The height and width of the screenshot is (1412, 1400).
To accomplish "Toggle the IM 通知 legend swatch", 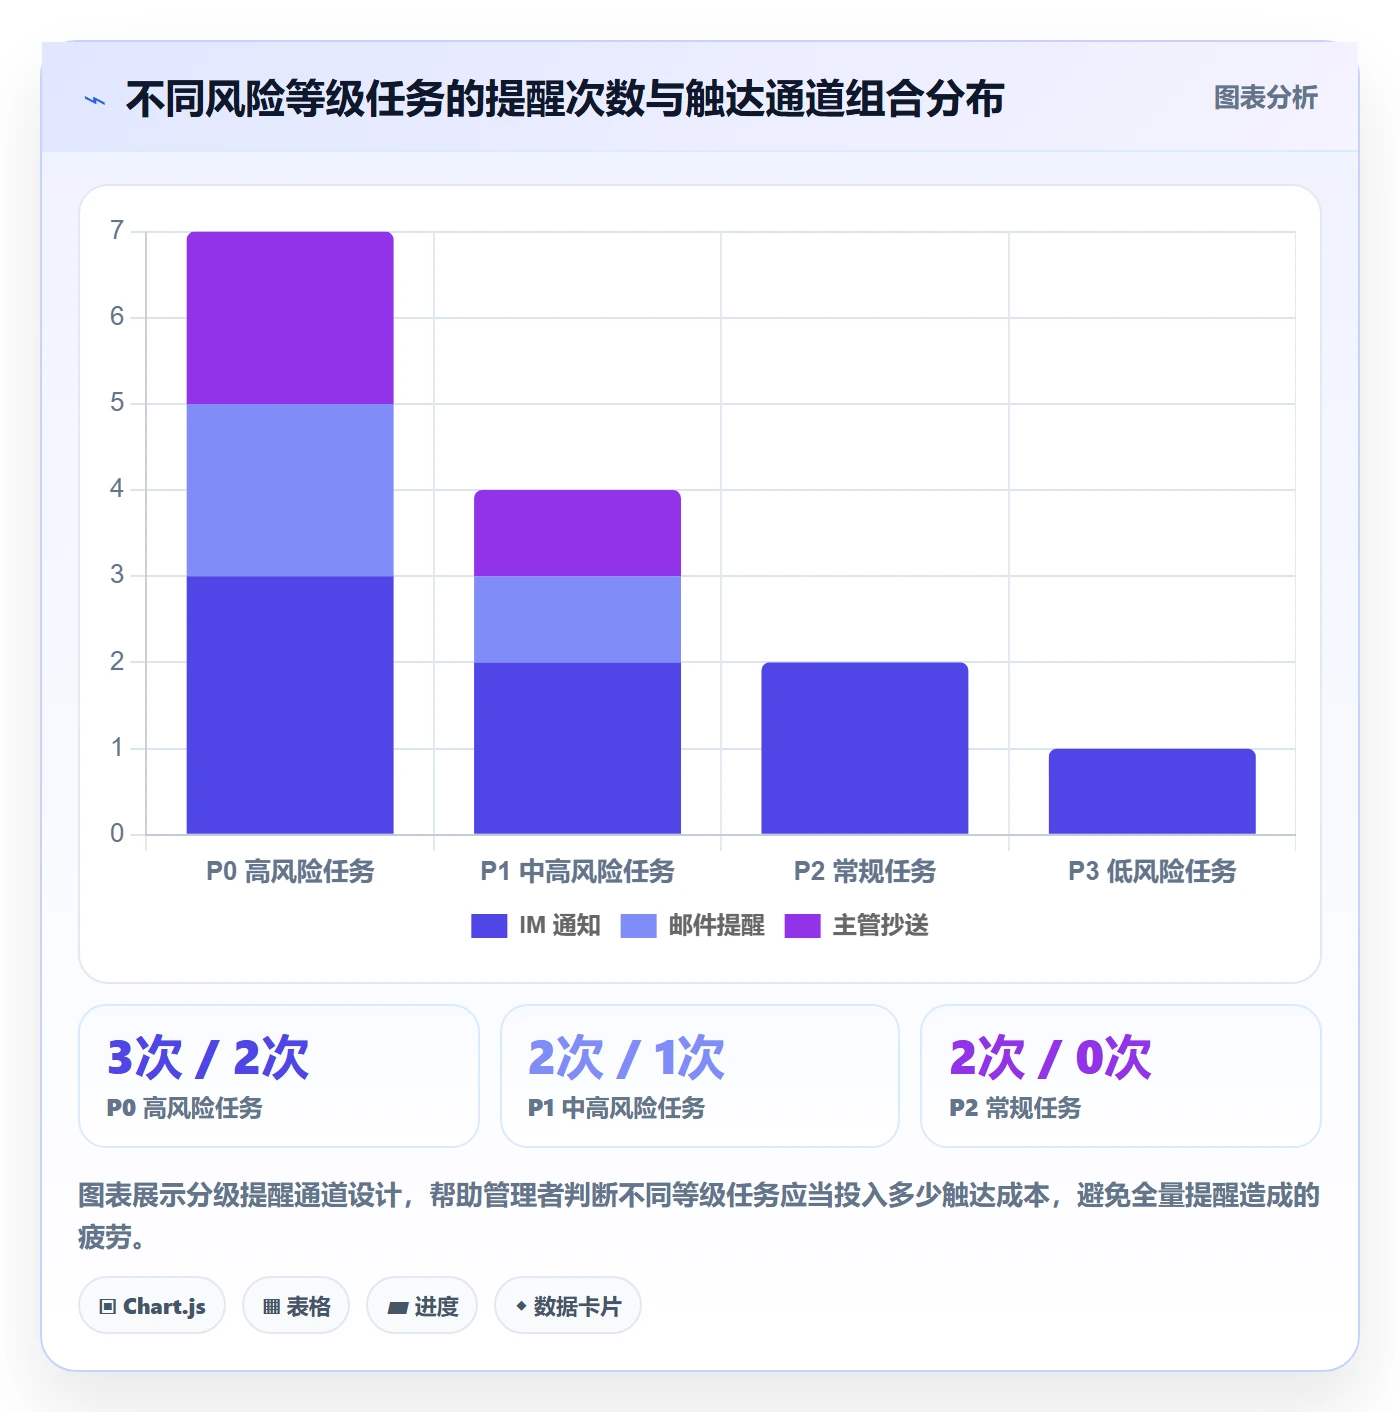I will (x=489, y=926).
